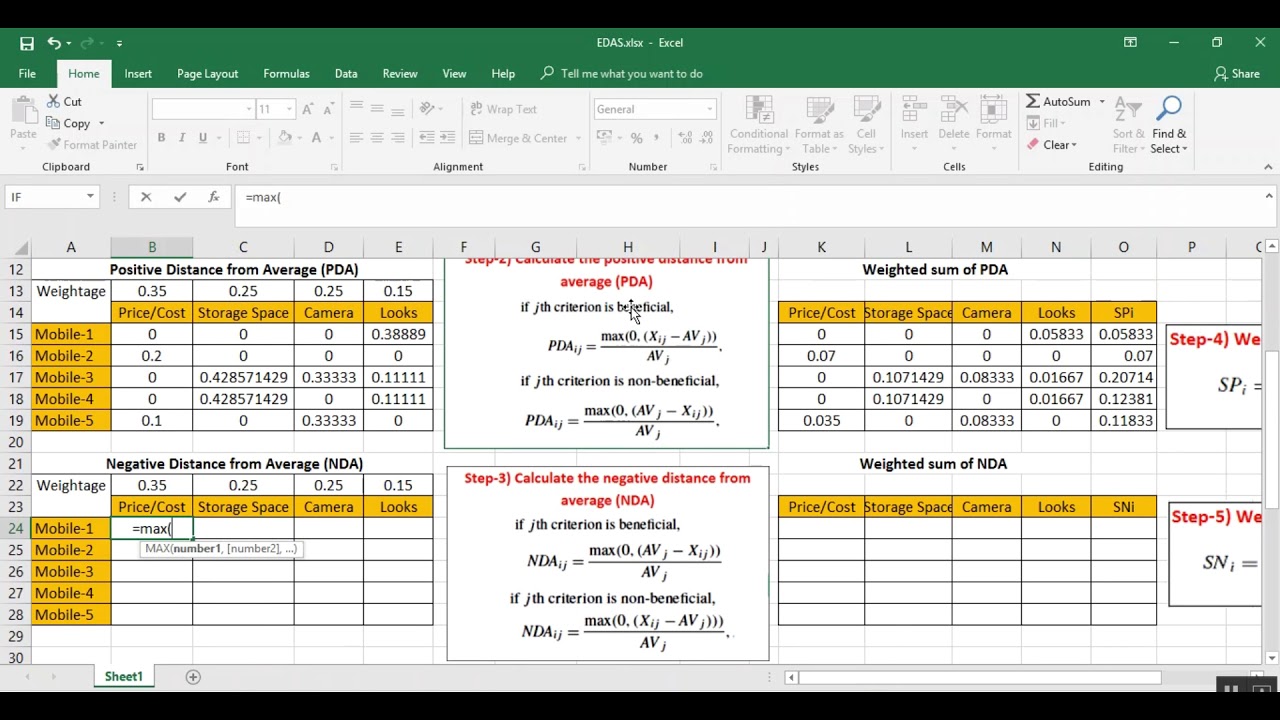Collapse the ribbon with the arrow
1280x720 pixels.
[1268, 167]
